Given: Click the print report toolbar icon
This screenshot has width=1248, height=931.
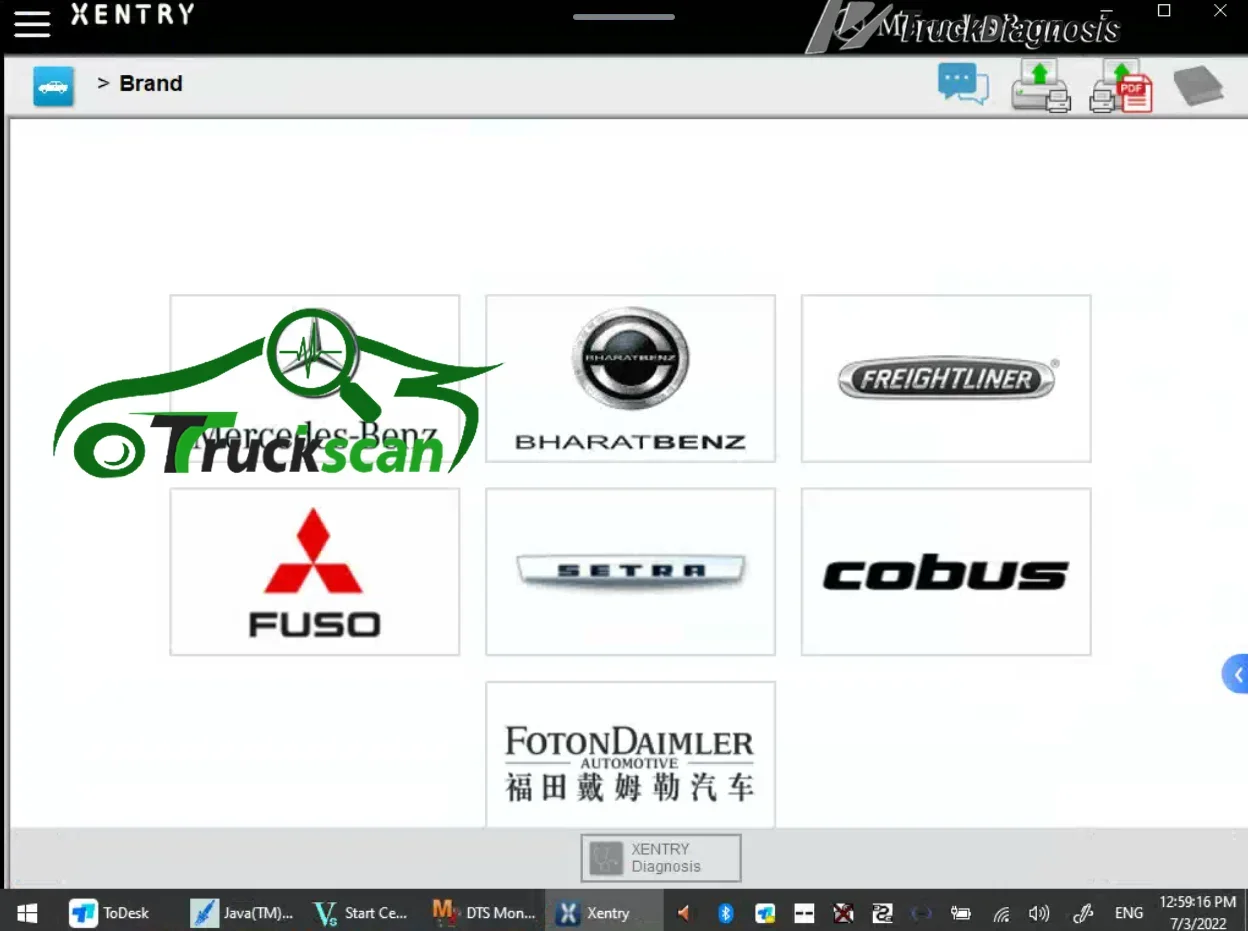Looking at the screenshot, I should (1040, 84).
